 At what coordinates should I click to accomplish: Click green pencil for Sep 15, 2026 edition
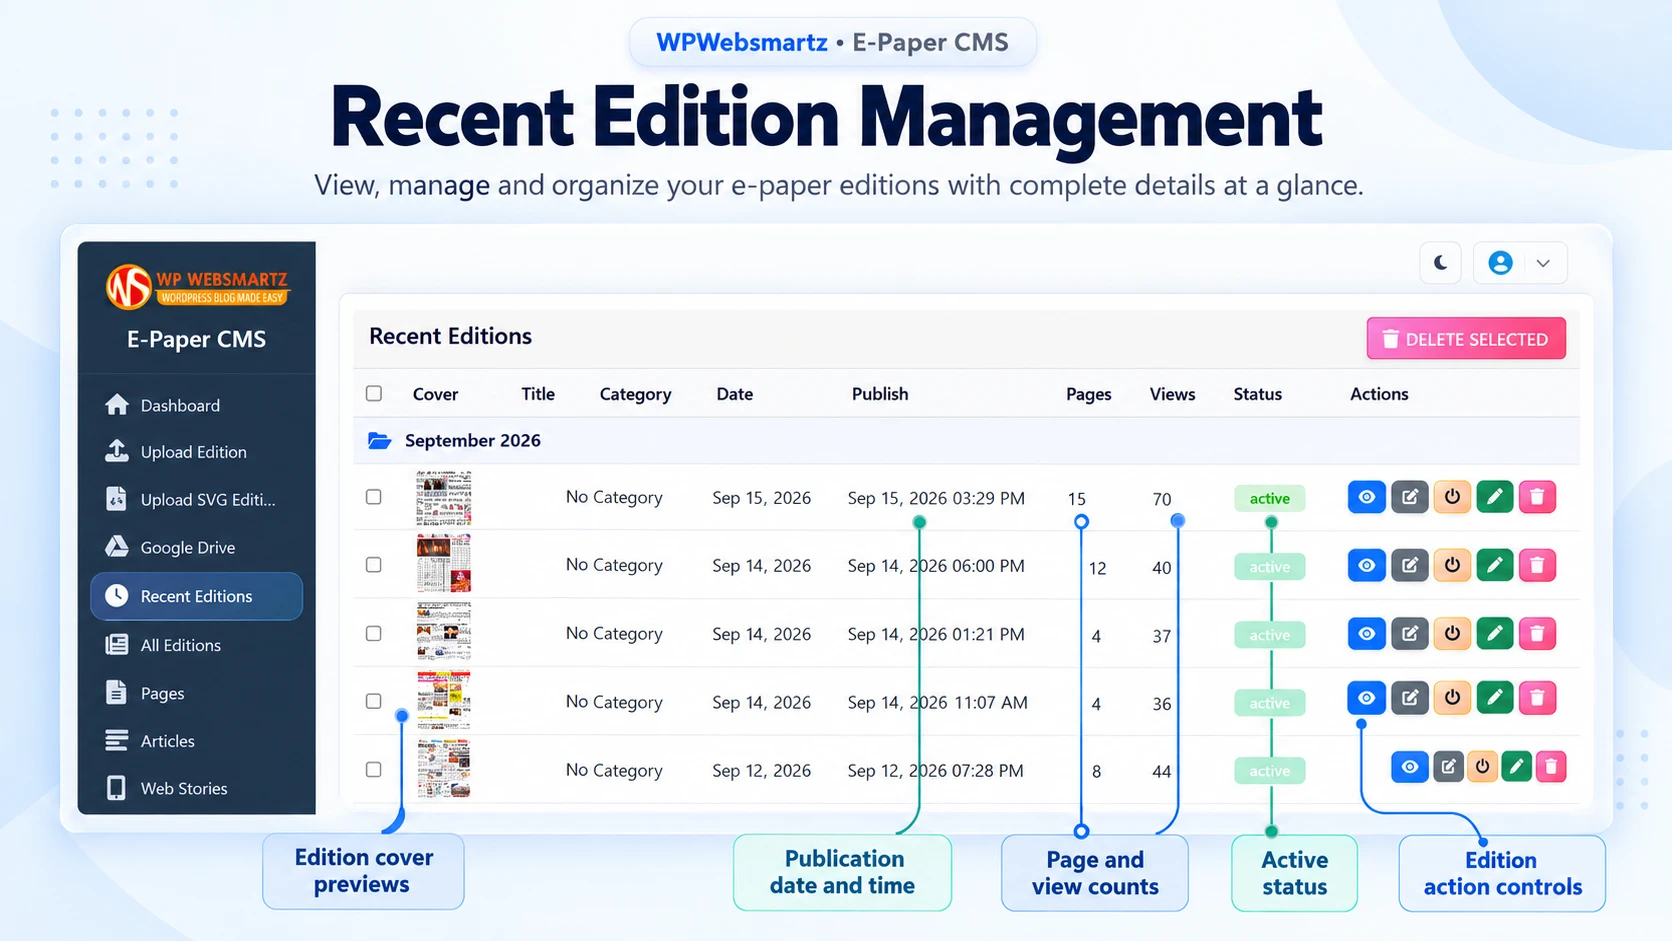tap(1494, 497)
